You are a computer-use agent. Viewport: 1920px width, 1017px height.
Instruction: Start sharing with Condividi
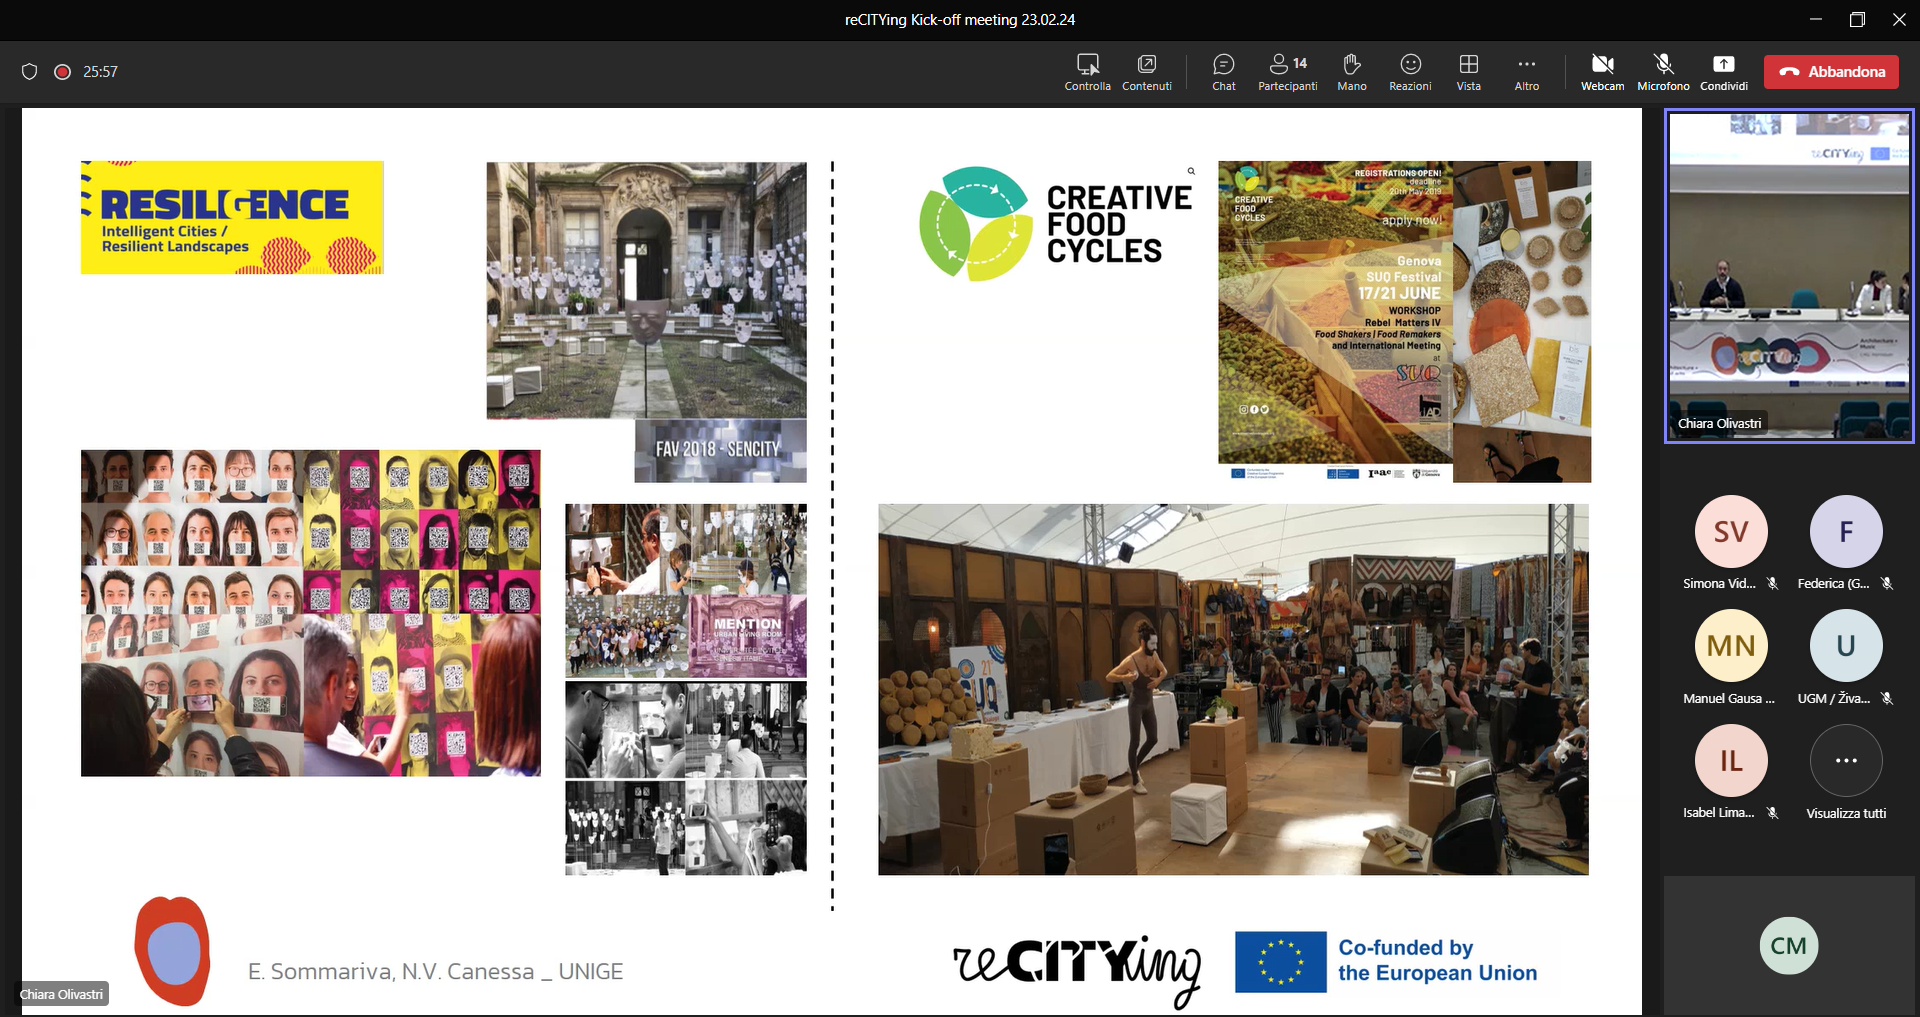tap(1723, 71)
